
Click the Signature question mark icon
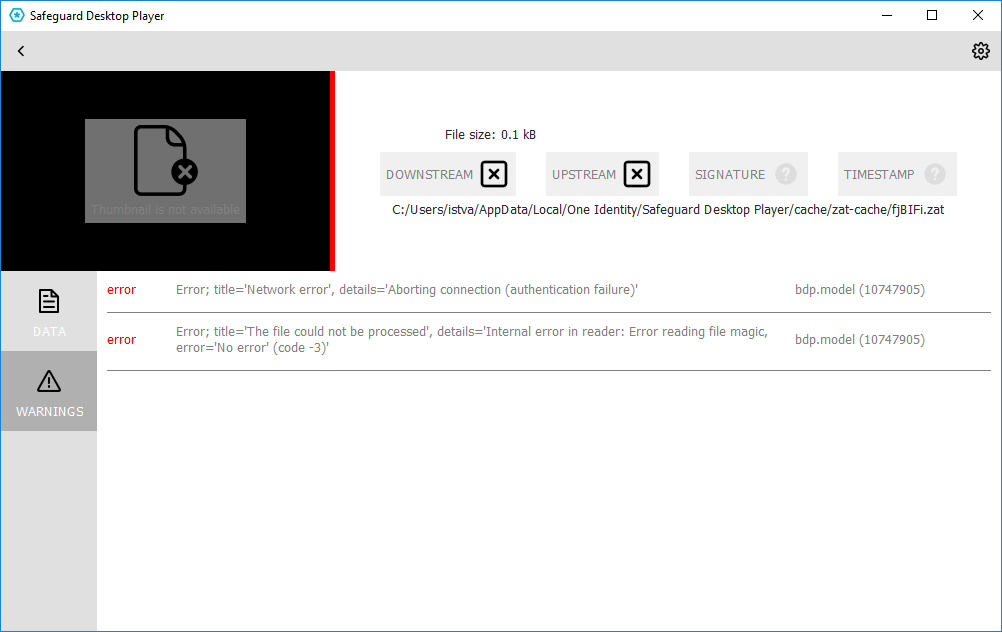click(x=786, y=174)
